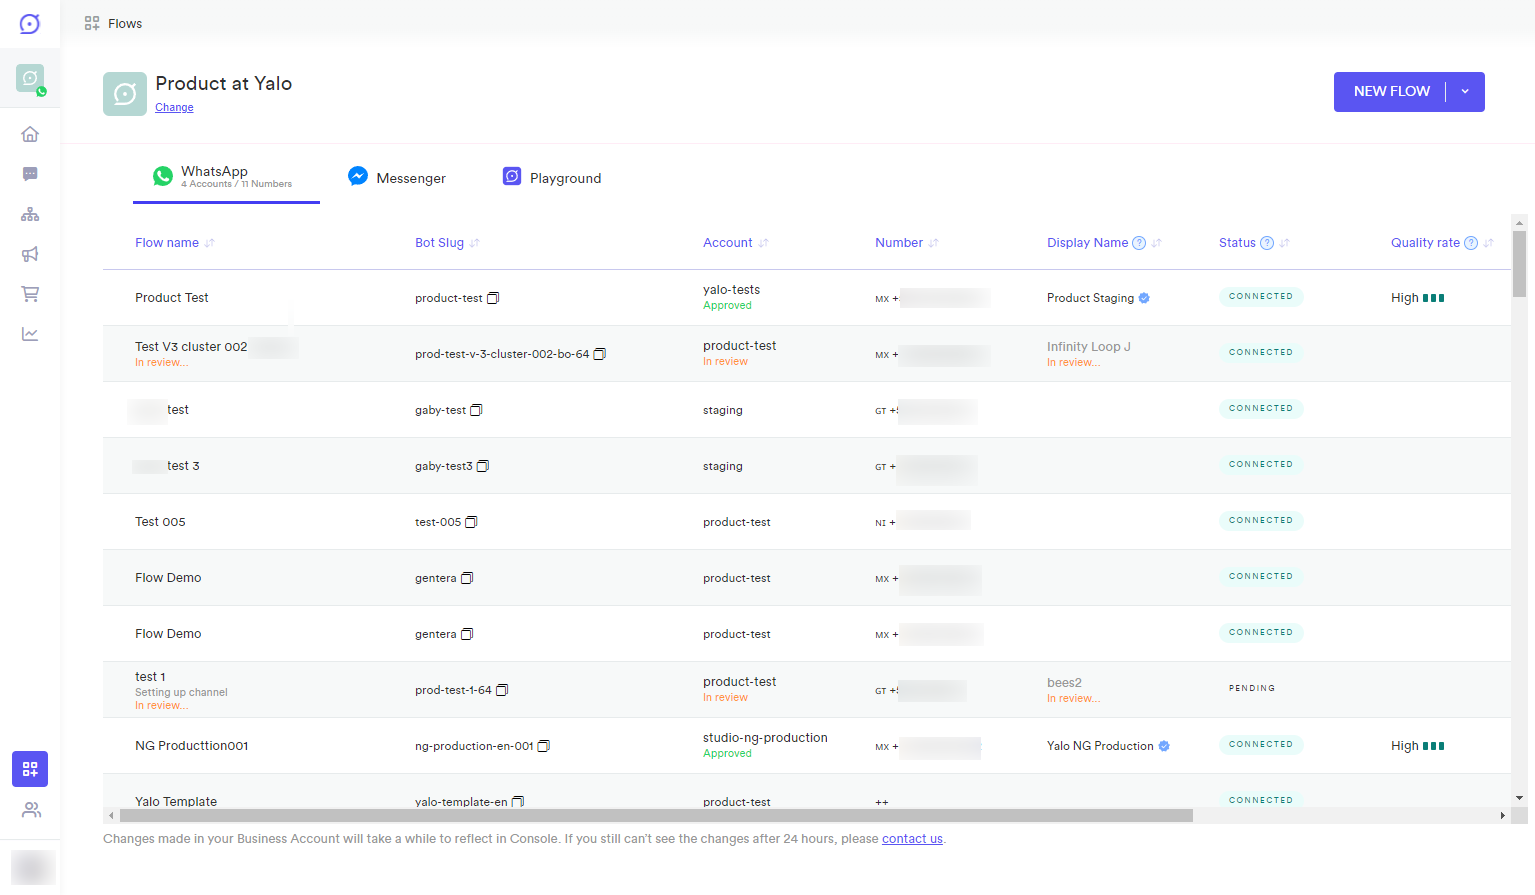Click verified badge next to Product Staging

point(1144,298)
